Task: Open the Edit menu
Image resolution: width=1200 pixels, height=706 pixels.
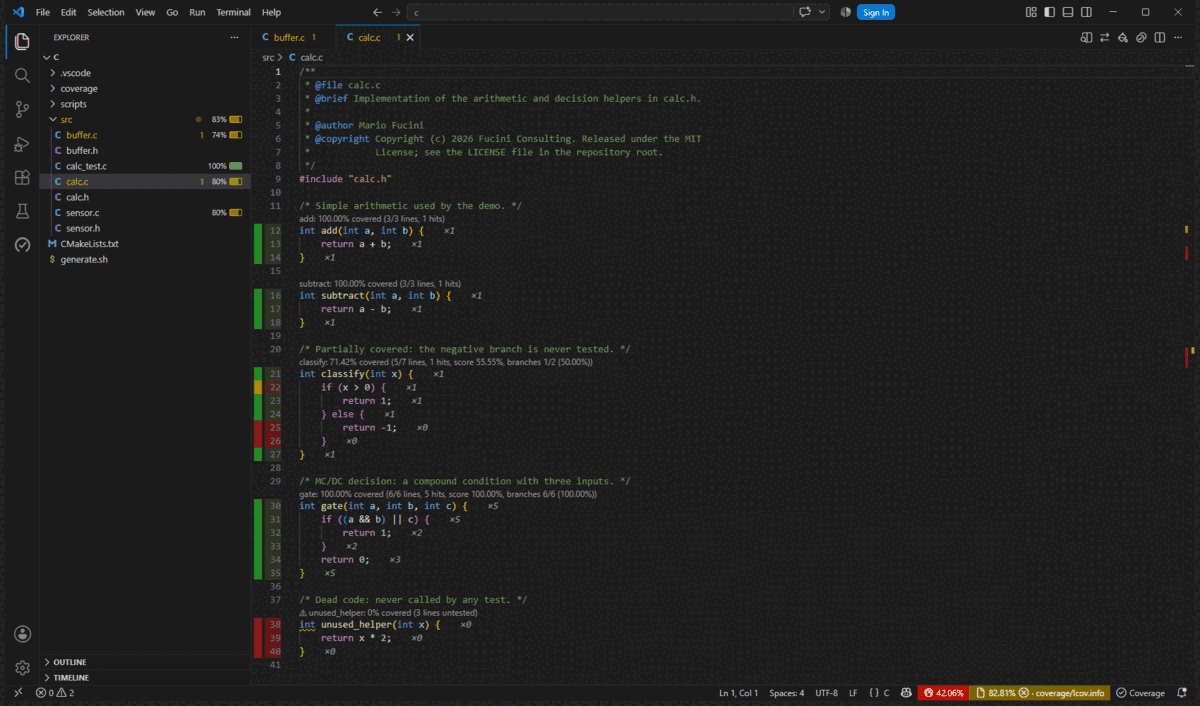Action: 68,12
